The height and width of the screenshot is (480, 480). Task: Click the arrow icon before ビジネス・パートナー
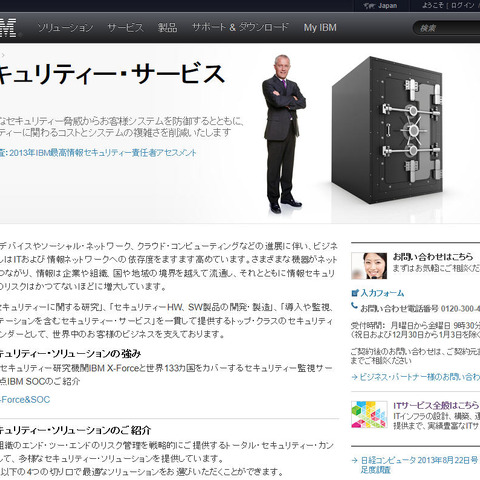tap(354, 377)
